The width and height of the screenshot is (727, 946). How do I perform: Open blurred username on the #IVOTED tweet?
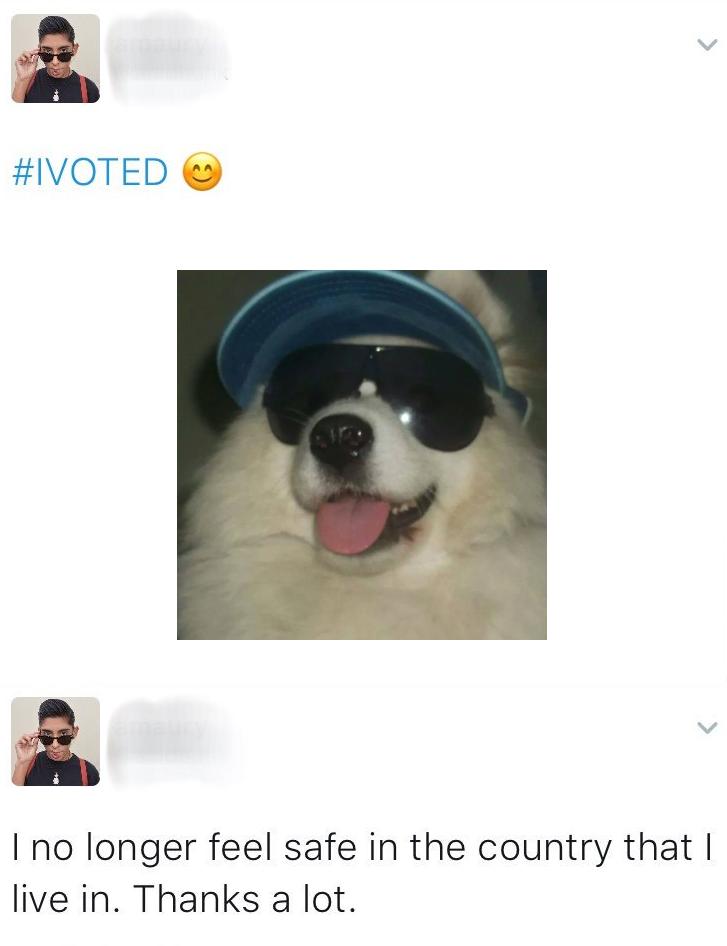pyautogui.click(x=166, y=57)
